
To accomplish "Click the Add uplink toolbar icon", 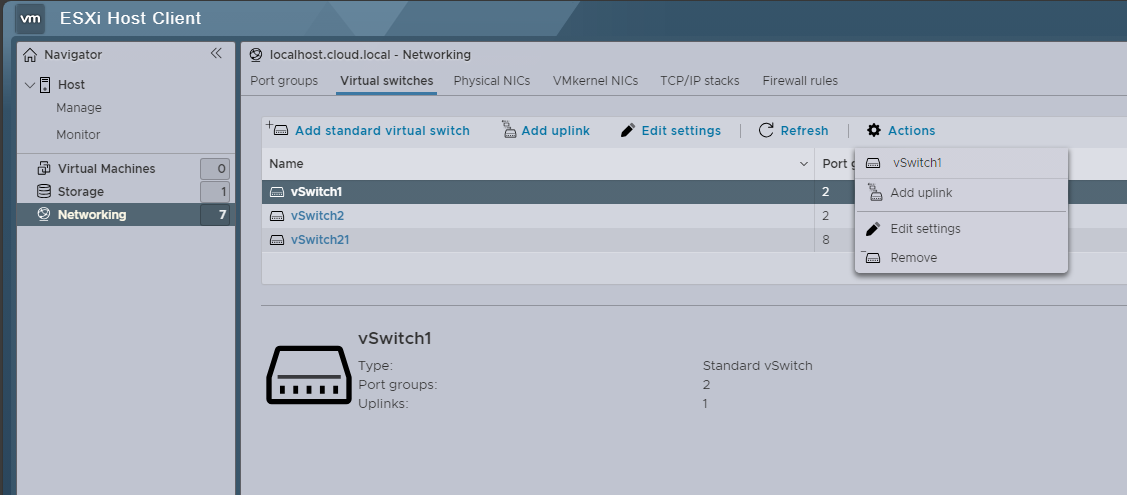I will point(509,129).
